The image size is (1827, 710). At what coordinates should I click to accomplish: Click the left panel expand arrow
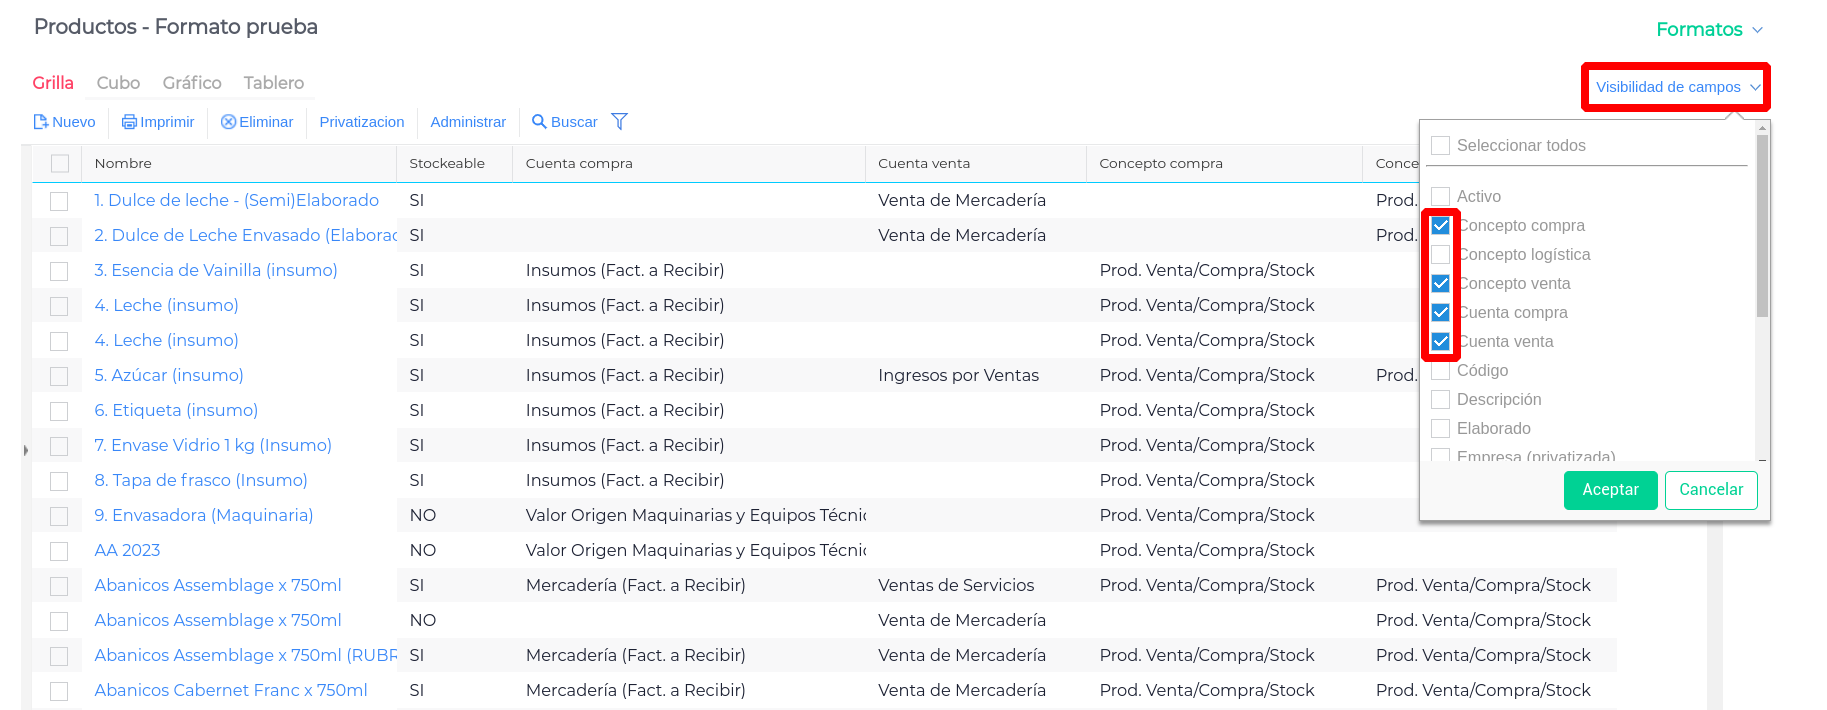(25, 450)
